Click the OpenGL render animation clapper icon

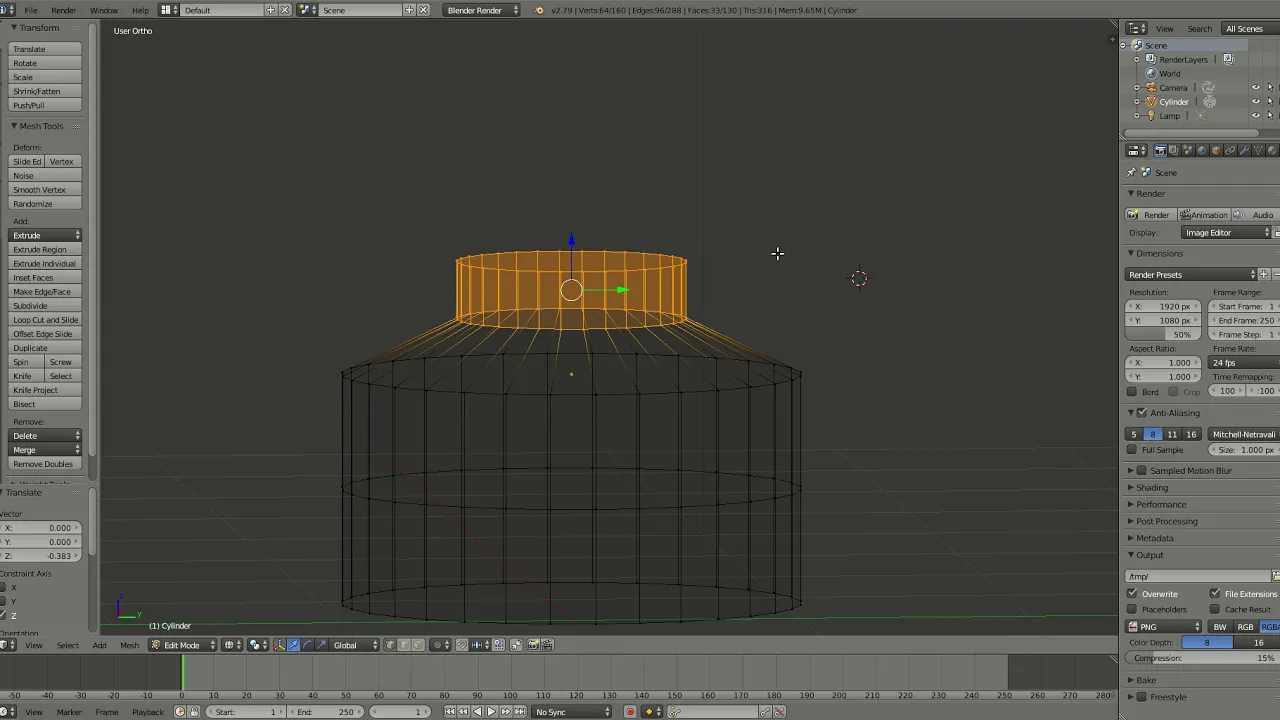pos(548,645)
